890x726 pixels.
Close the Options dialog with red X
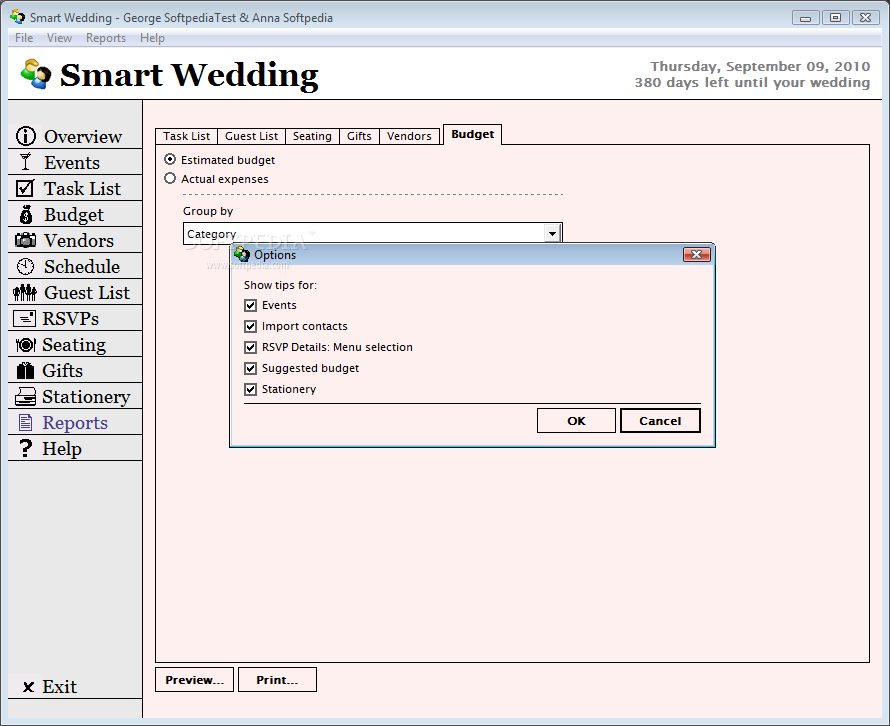(696, 254)
